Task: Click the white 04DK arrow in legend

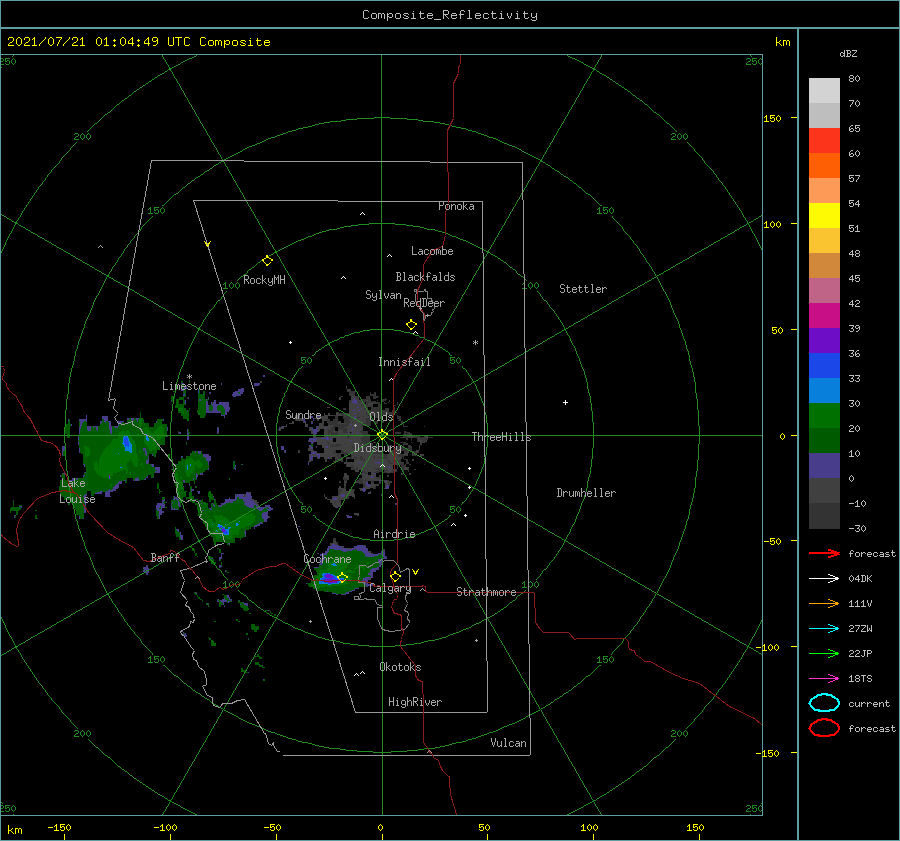Action: [824, 578]
